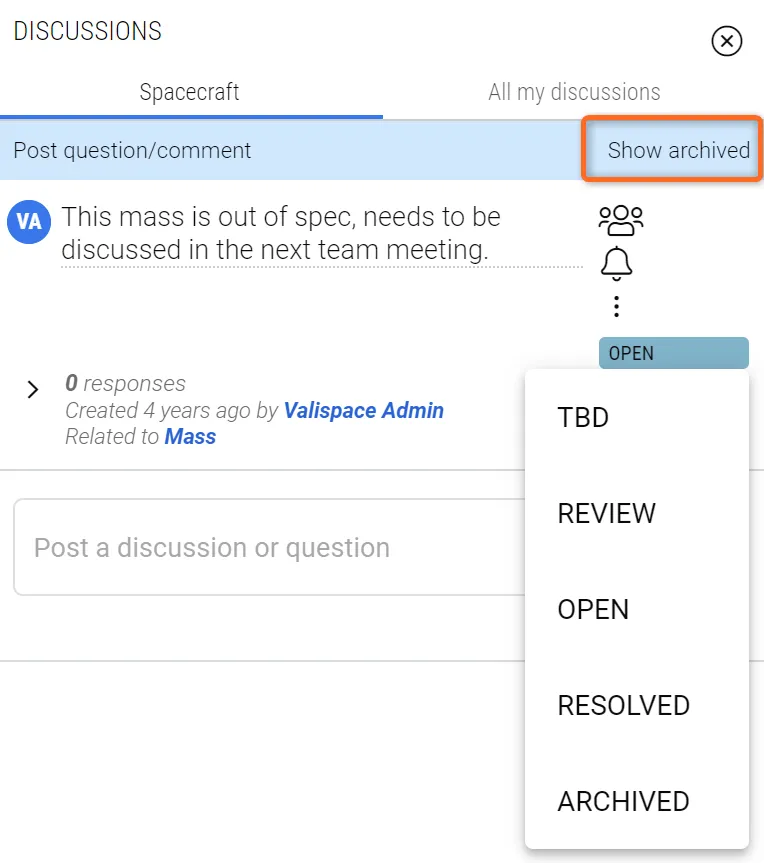Image resolution: width=764 pixels, height=863 pixels.
Task: Click Post question/comment header
Action: coord(132,150)
